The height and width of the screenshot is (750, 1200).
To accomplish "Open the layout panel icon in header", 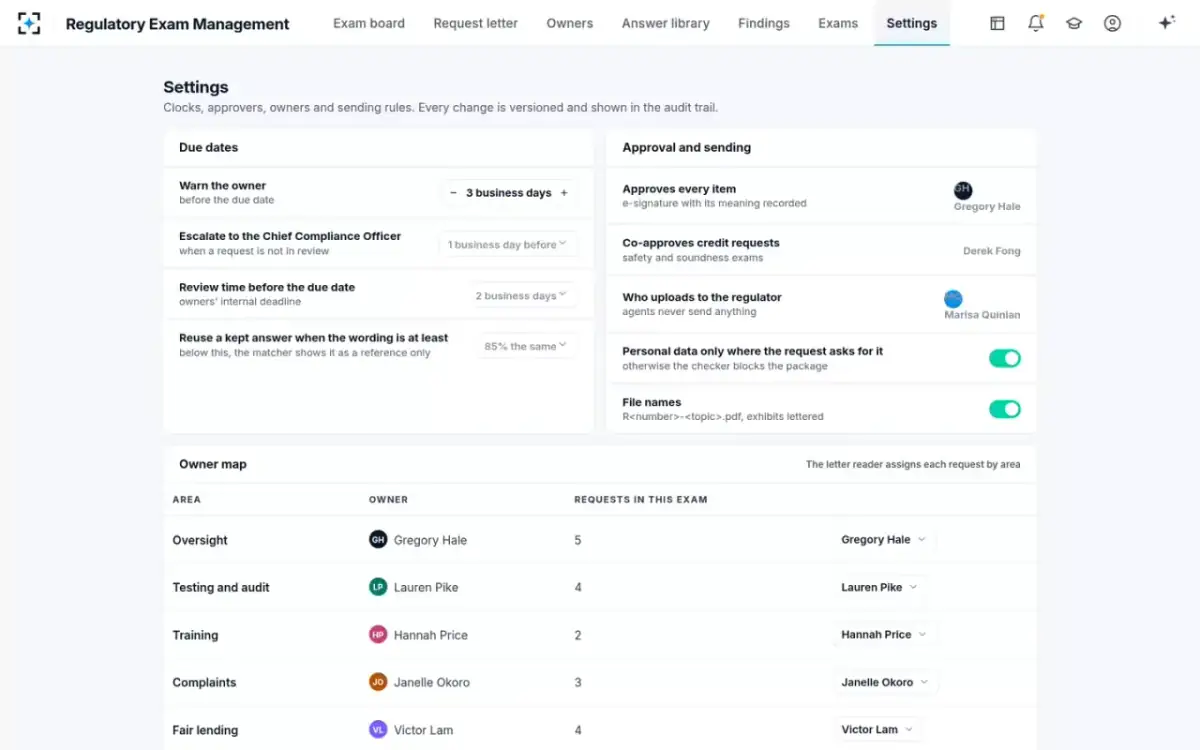I will (997, 23).
